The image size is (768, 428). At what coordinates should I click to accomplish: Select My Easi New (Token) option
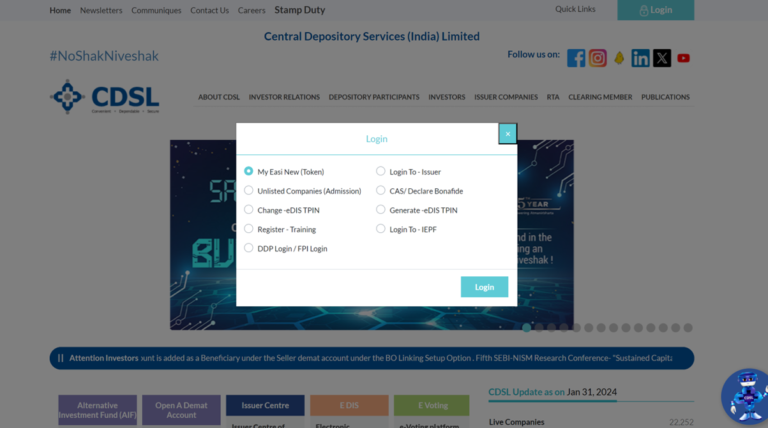[248, 171]
